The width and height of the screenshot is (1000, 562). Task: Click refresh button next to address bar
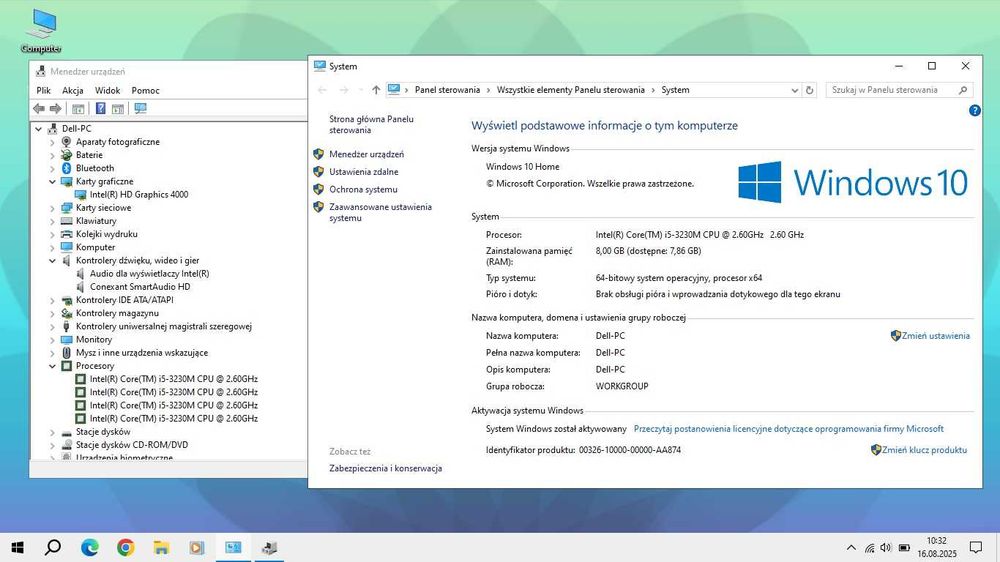point(810,90)
